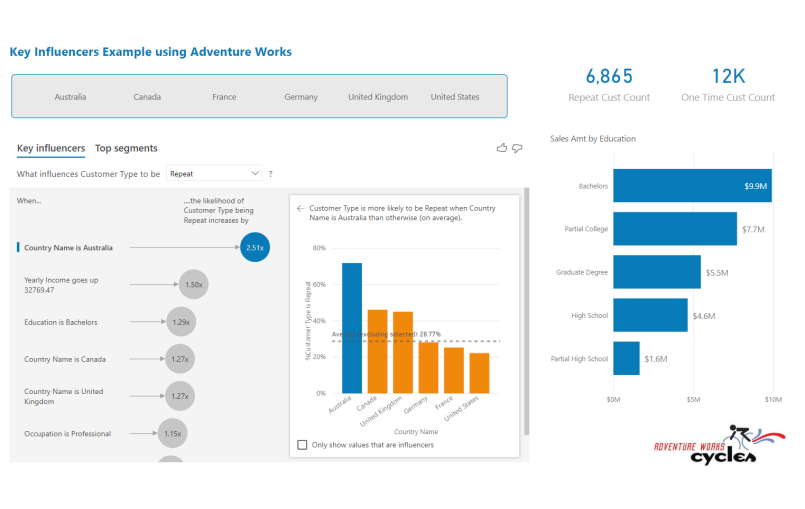805x509 pixels.
Task: Click the Partial College sales bar
Action: 675,229
